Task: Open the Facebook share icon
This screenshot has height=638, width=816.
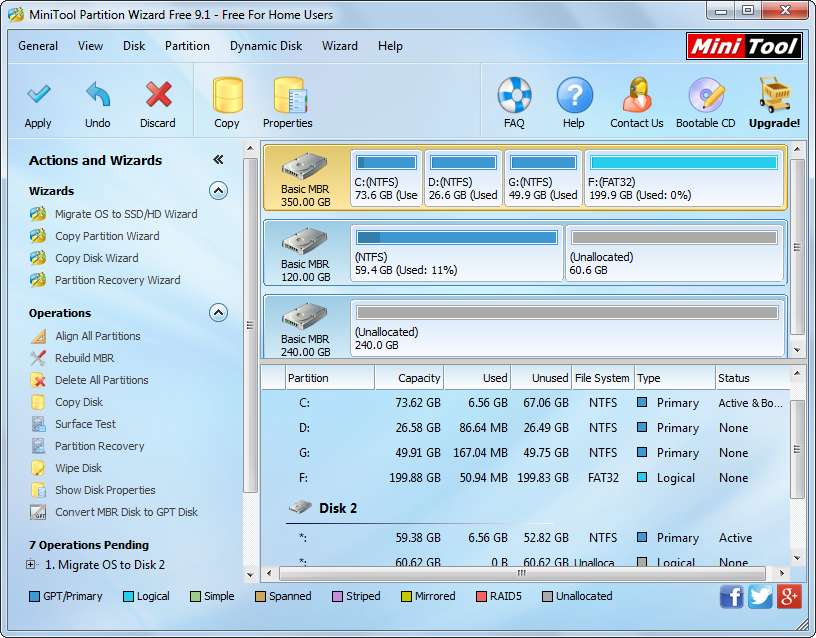Action: [x=732, y=596]
